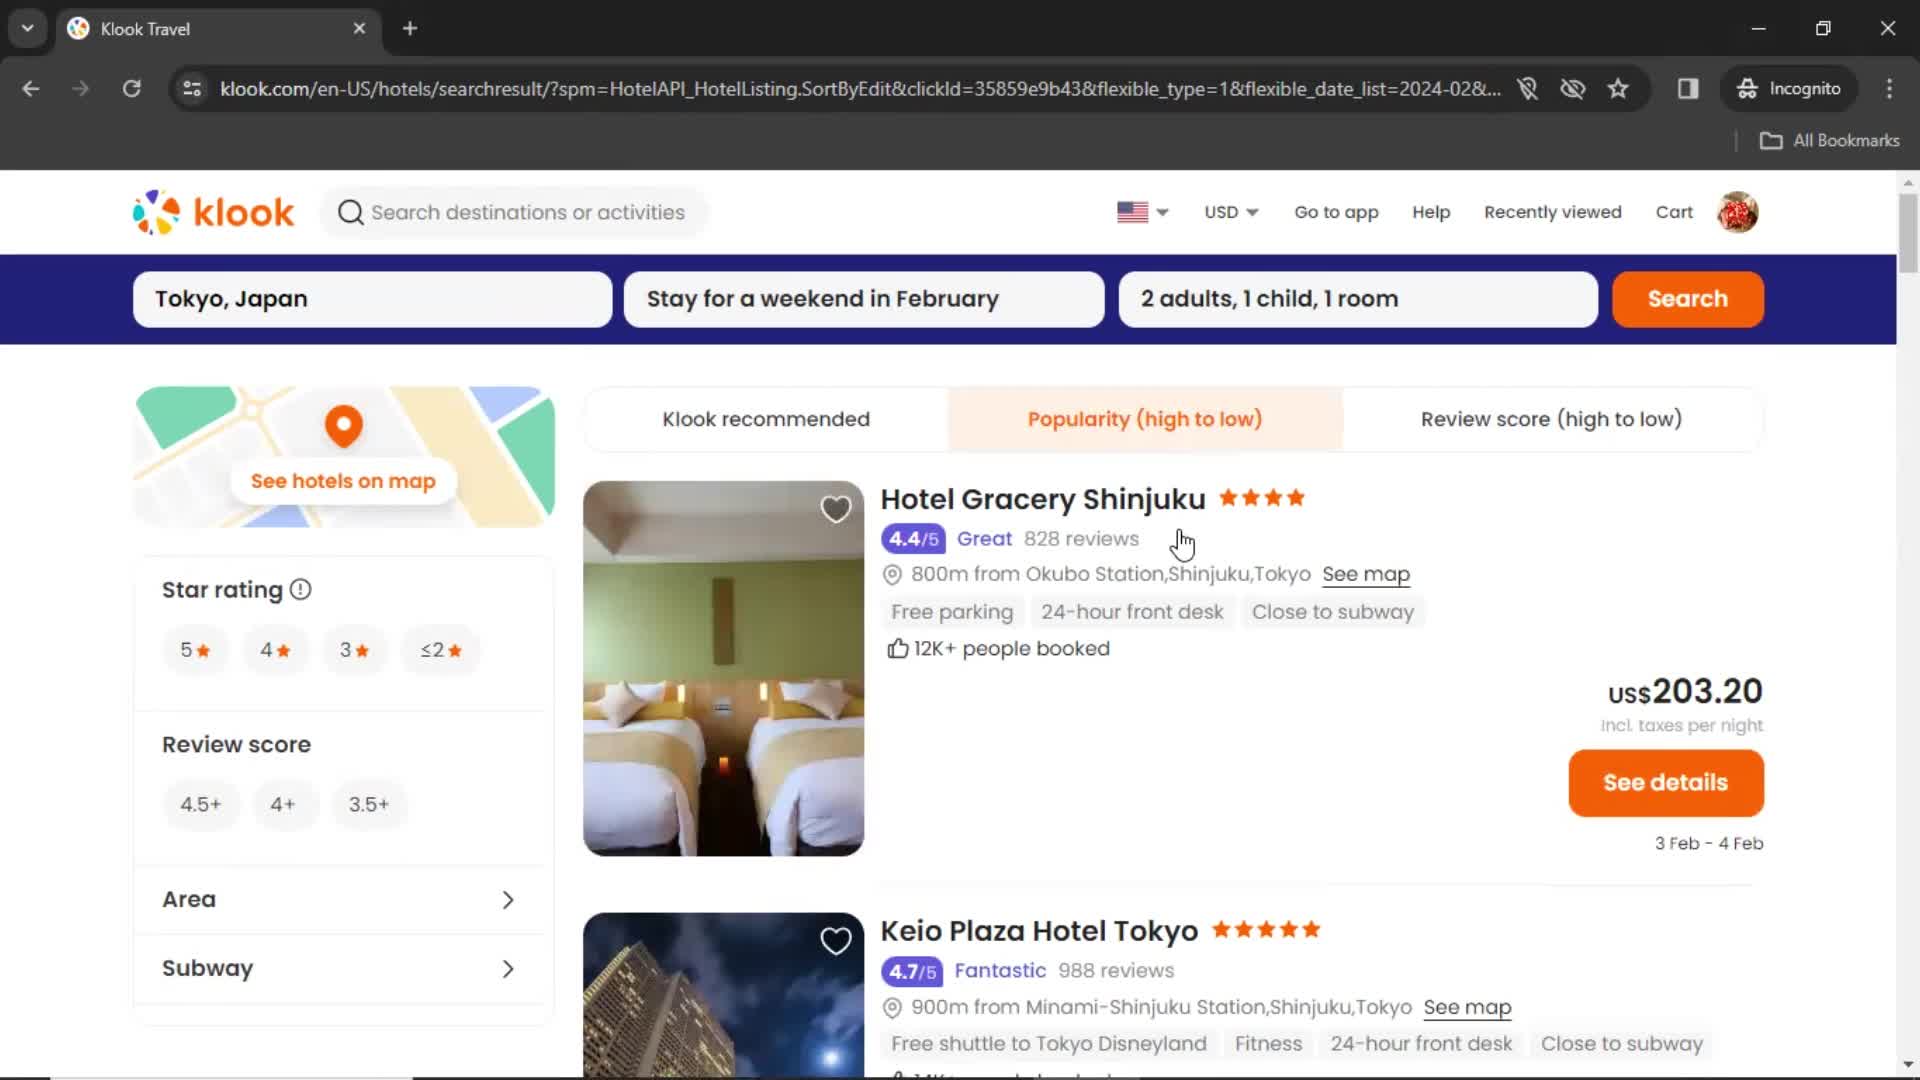Go back with browser back arrow

pyautogui.click(x=31, y=89)
